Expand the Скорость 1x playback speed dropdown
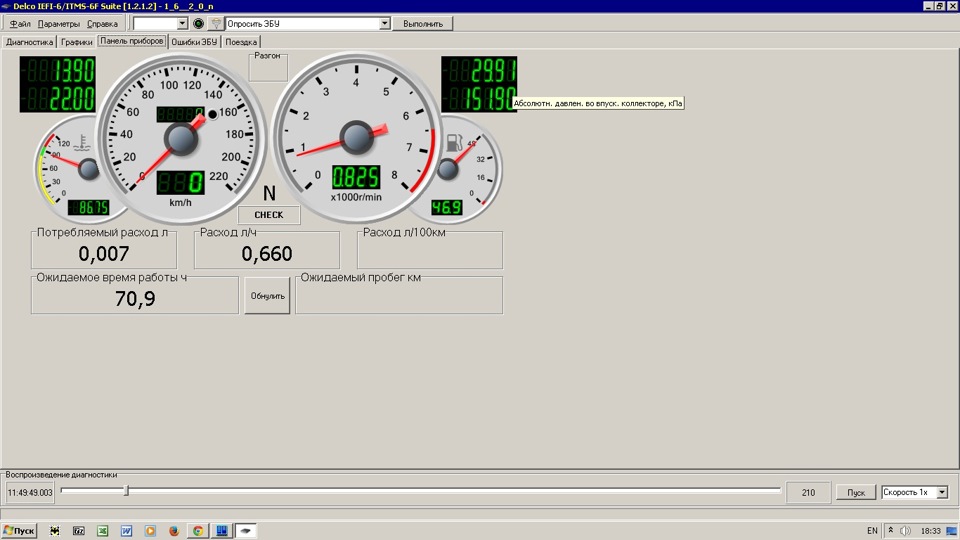The height and width of the screenshot is (540, 960). click(942, 492)
